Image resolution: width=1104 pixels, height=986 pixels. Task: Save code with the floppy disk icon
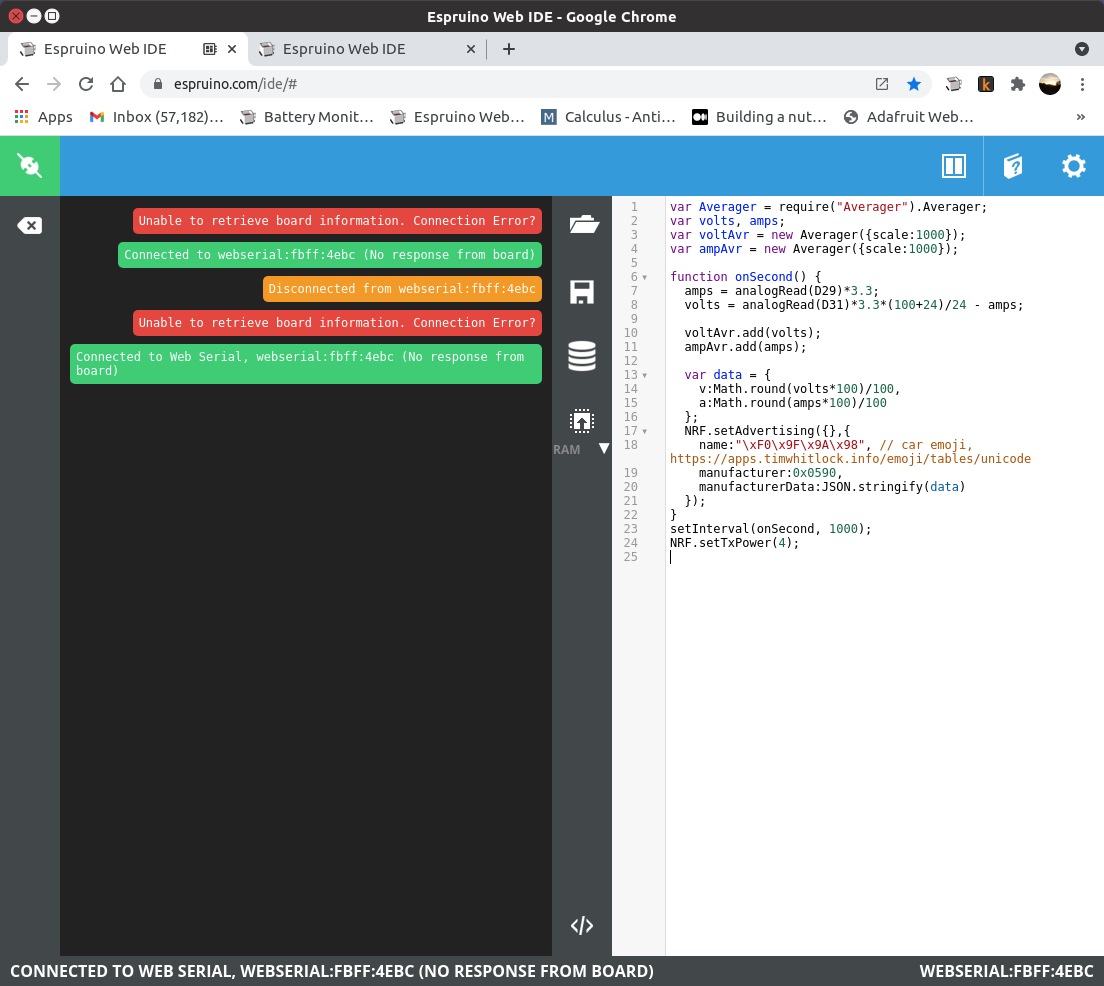point(582,292)
